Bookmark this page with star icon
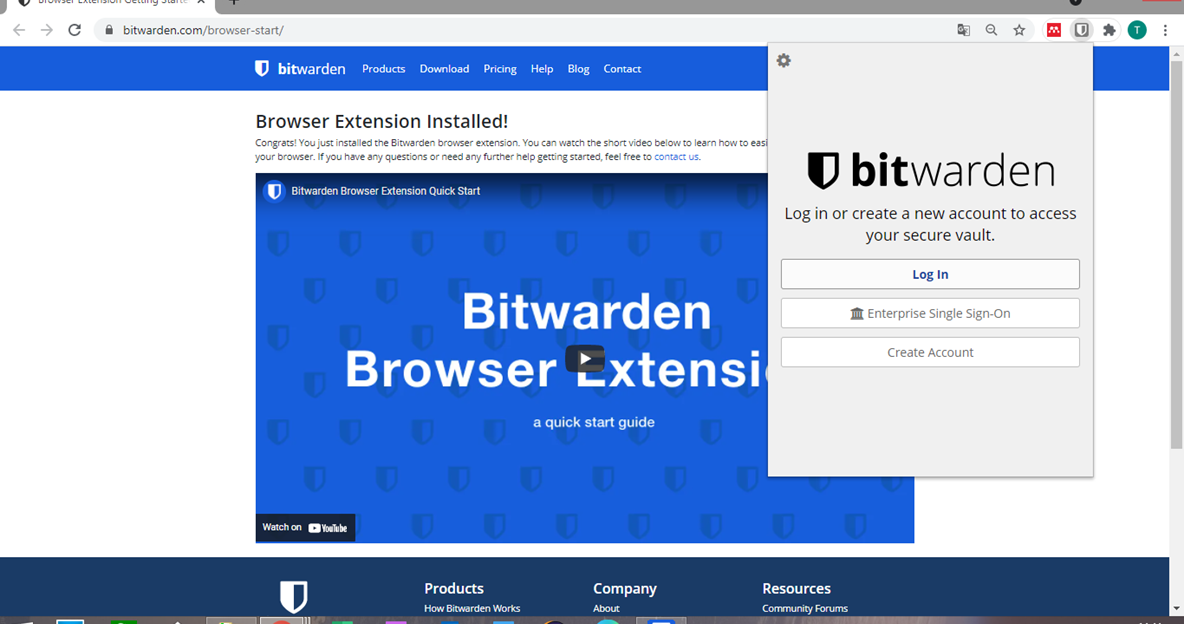Image resolution: width=1184 pixels, height=624 pixels. (1019, 30)
